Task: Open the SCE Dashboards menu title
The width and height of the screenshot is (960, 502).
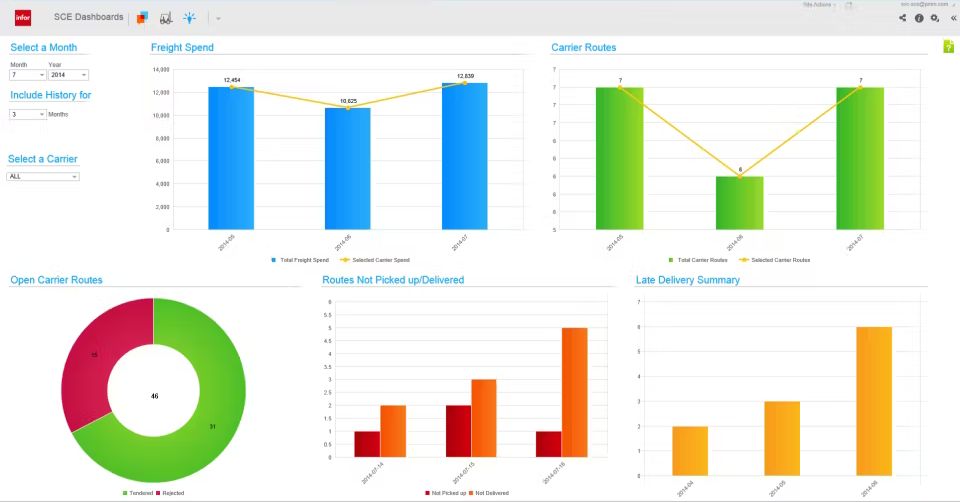Action: (88, 18)
